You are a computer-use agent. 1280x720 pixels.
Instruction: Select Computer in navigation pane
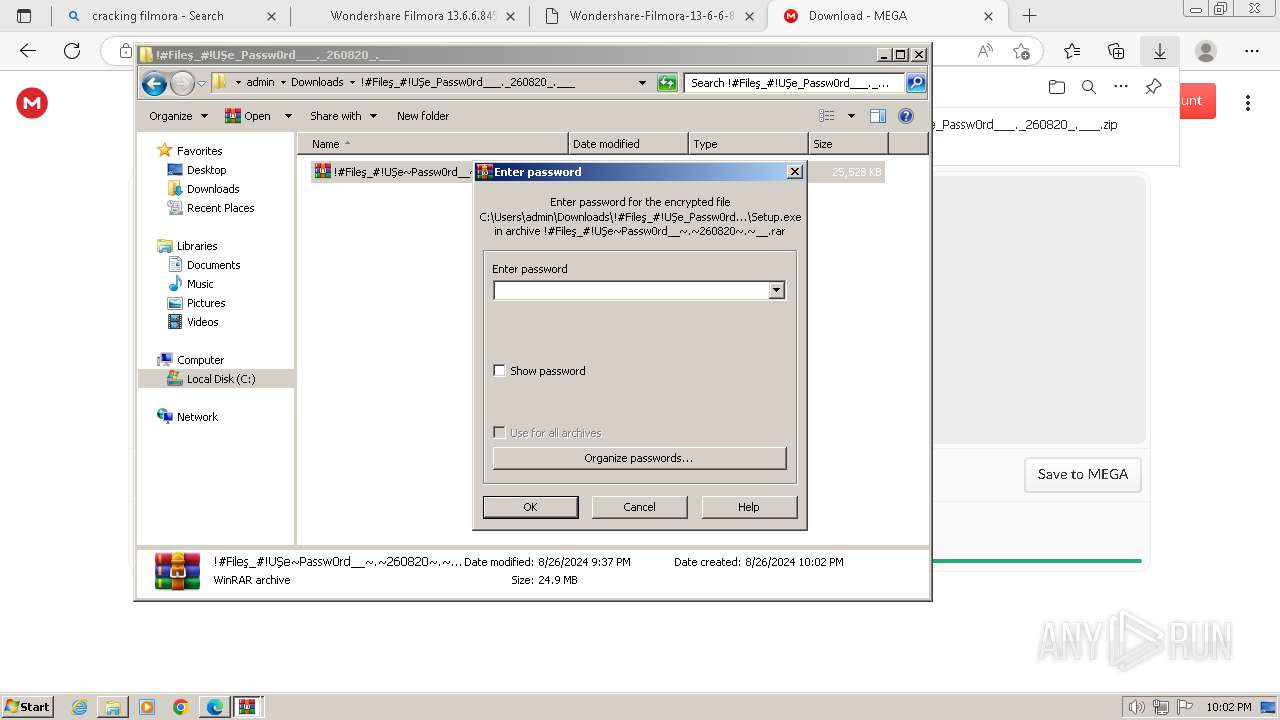200,360
